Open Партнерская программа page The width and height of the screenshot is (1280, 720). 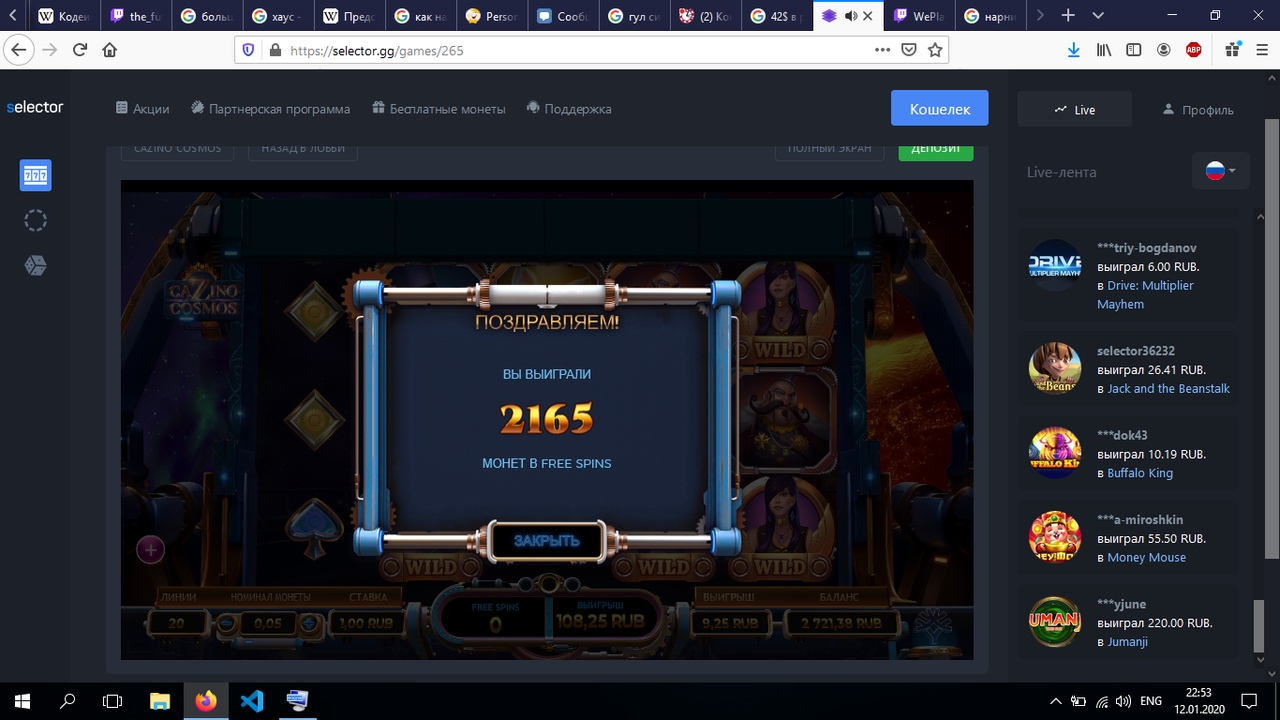pos(270,109)
